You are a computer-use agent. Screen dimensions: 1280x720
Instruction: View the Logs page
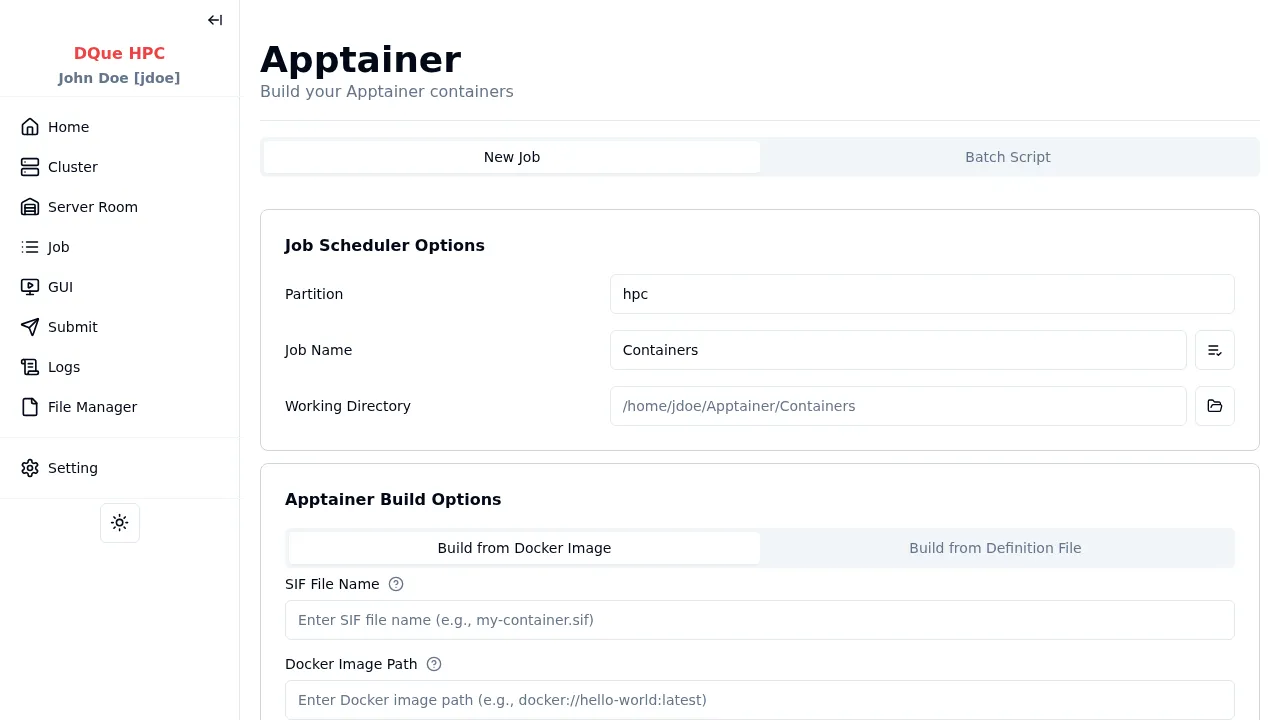coord(63,367)
